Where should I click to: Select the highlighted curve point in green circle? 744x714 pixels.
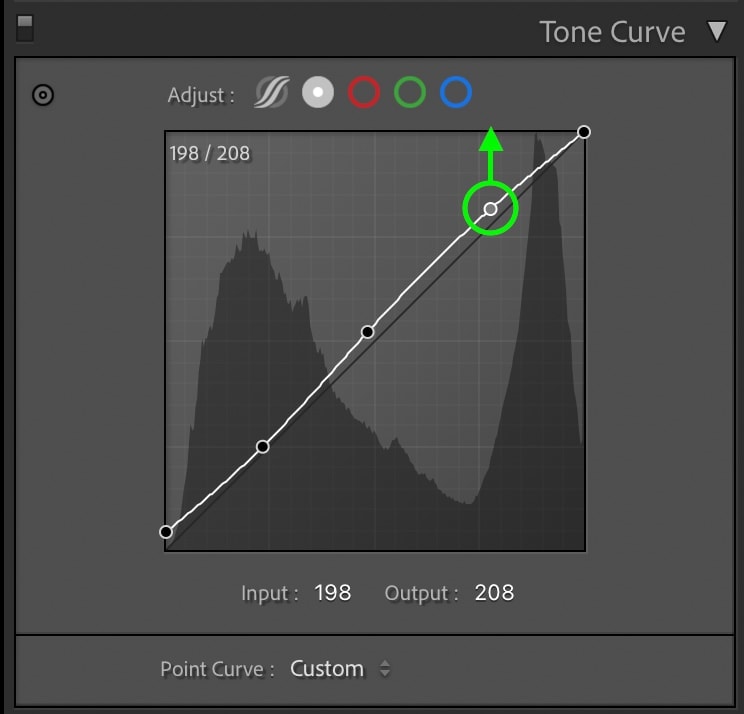[490, 209]
